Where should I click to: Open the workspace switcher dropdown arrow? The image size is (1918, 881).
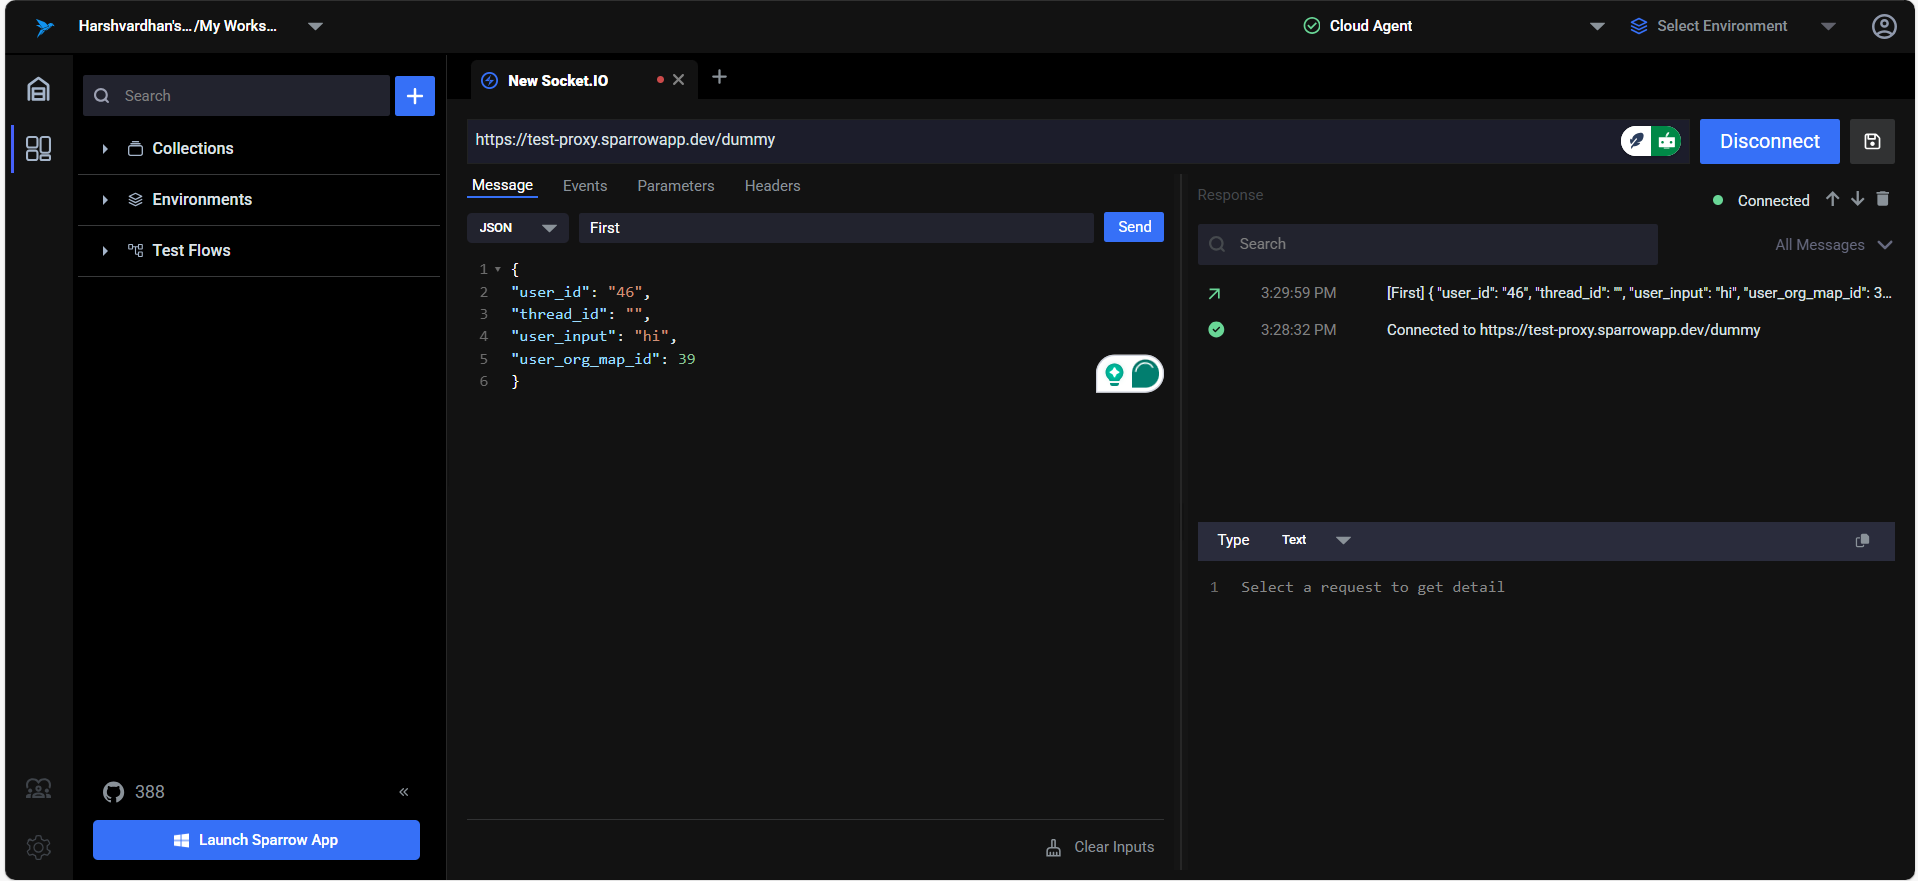pos(315,26)
